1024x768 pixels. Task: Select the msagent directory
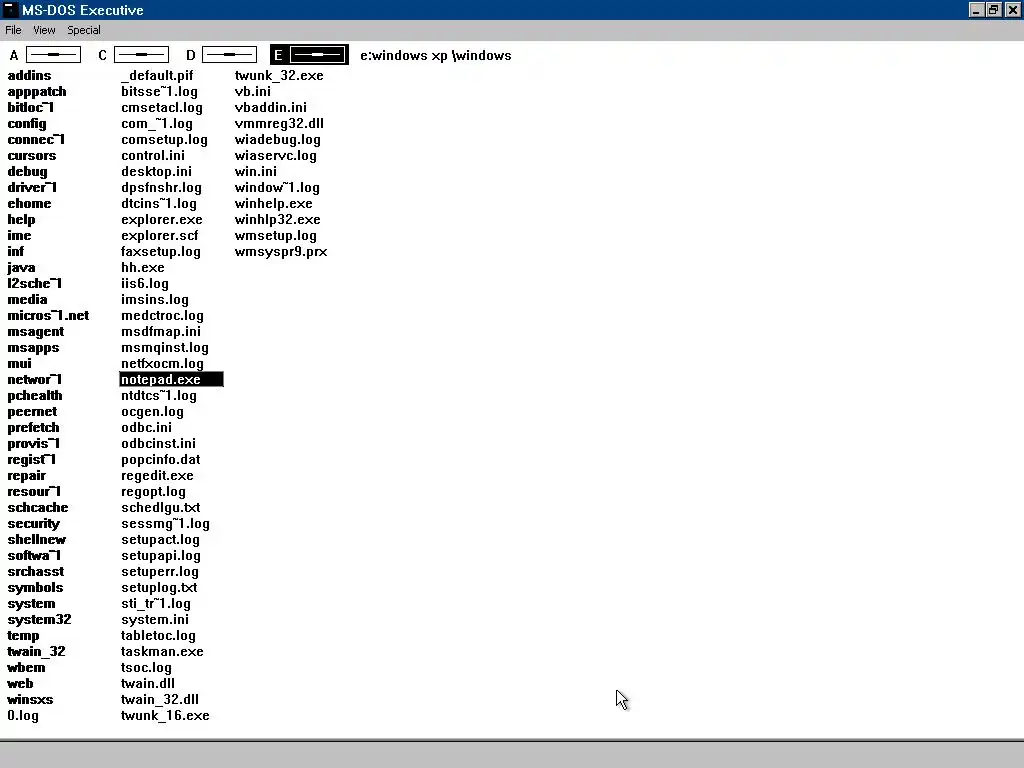36,332
